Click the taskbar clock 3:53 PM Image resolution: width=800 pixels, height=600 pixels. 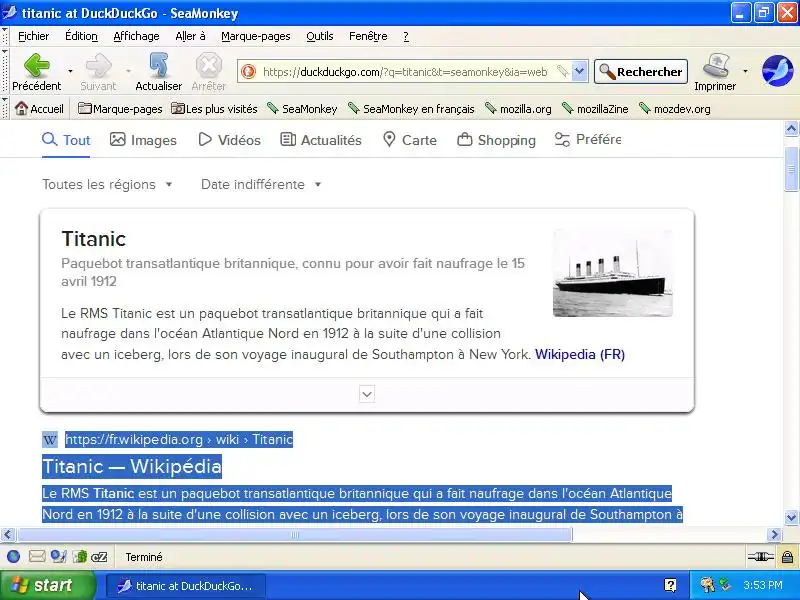(763, 585)
